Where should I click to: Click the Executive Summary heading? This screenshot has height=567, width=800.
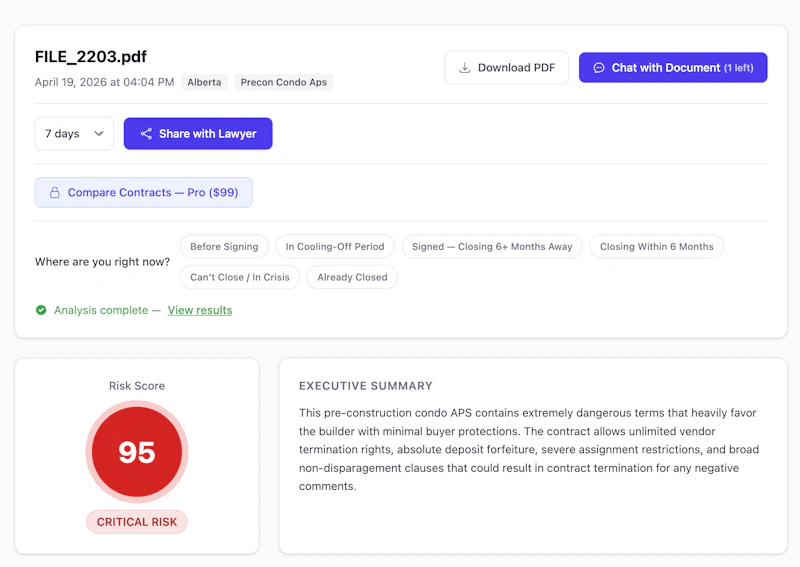pos(365,386)
